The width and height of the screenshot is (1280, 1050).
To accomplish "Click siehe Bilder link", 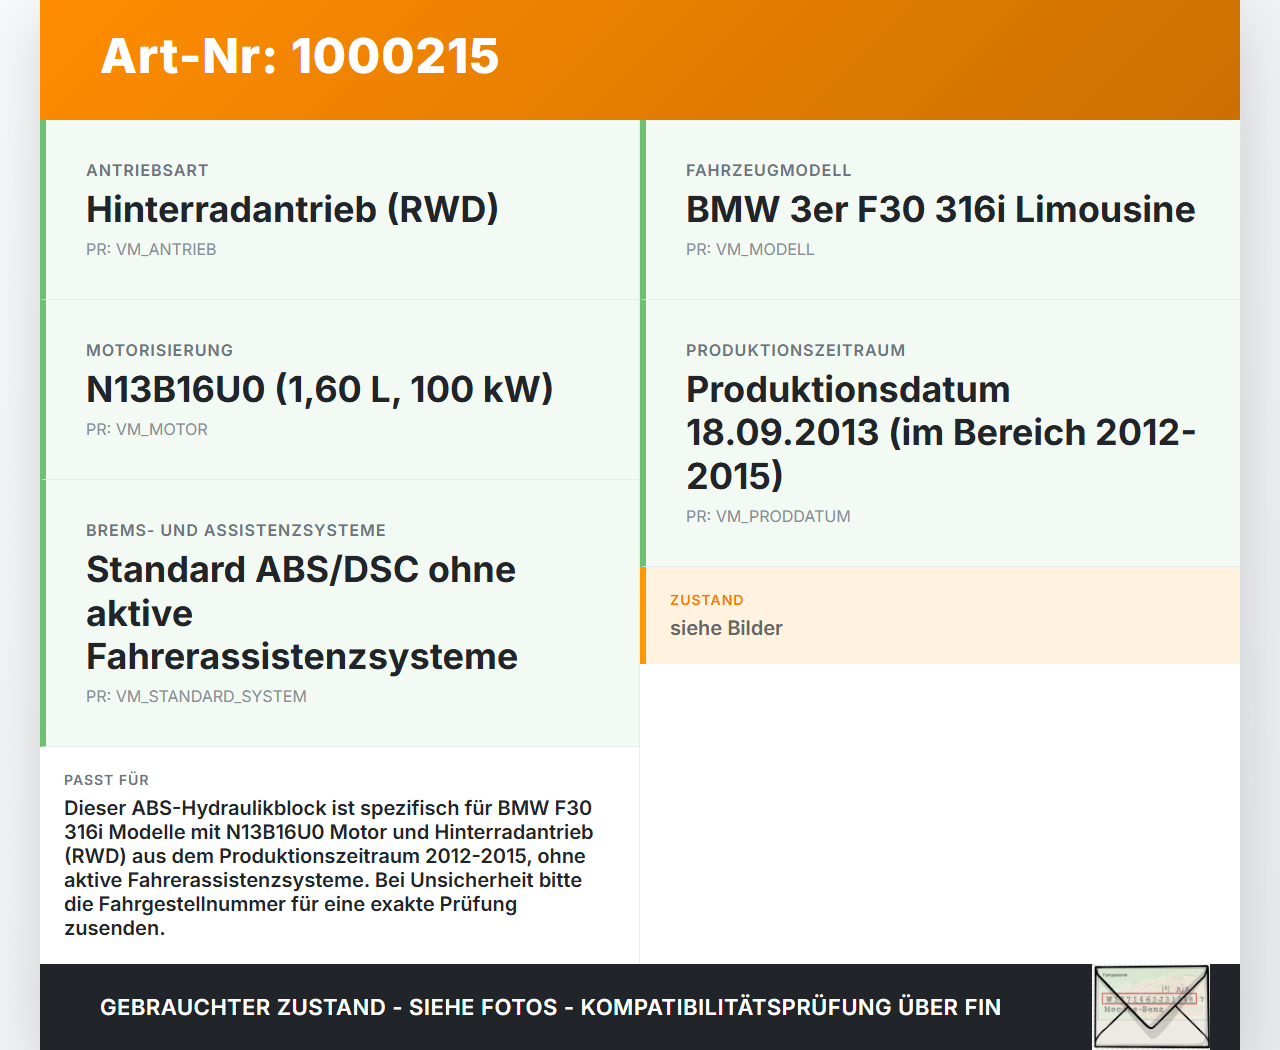I will 726,628.
